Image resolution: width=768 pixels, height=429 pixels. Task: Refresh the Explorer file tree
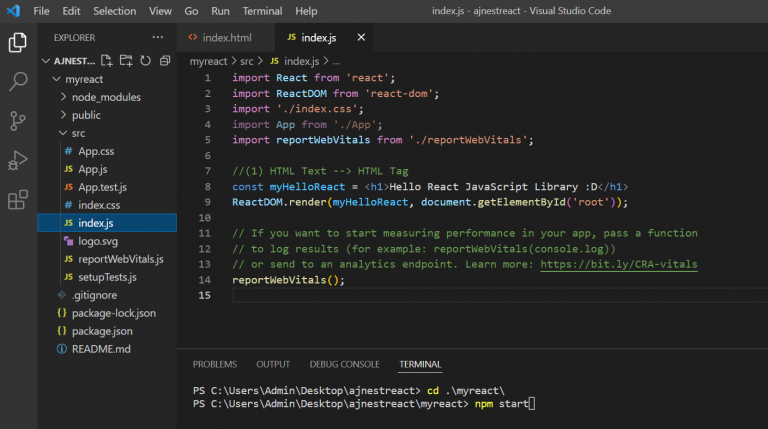click(144, 61)
